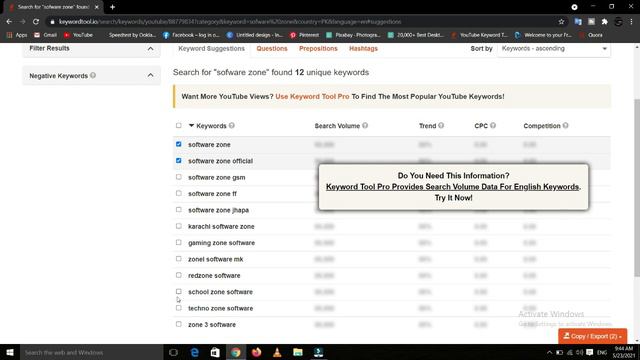Sort by Search Volume column header

[x=337, y=126]
